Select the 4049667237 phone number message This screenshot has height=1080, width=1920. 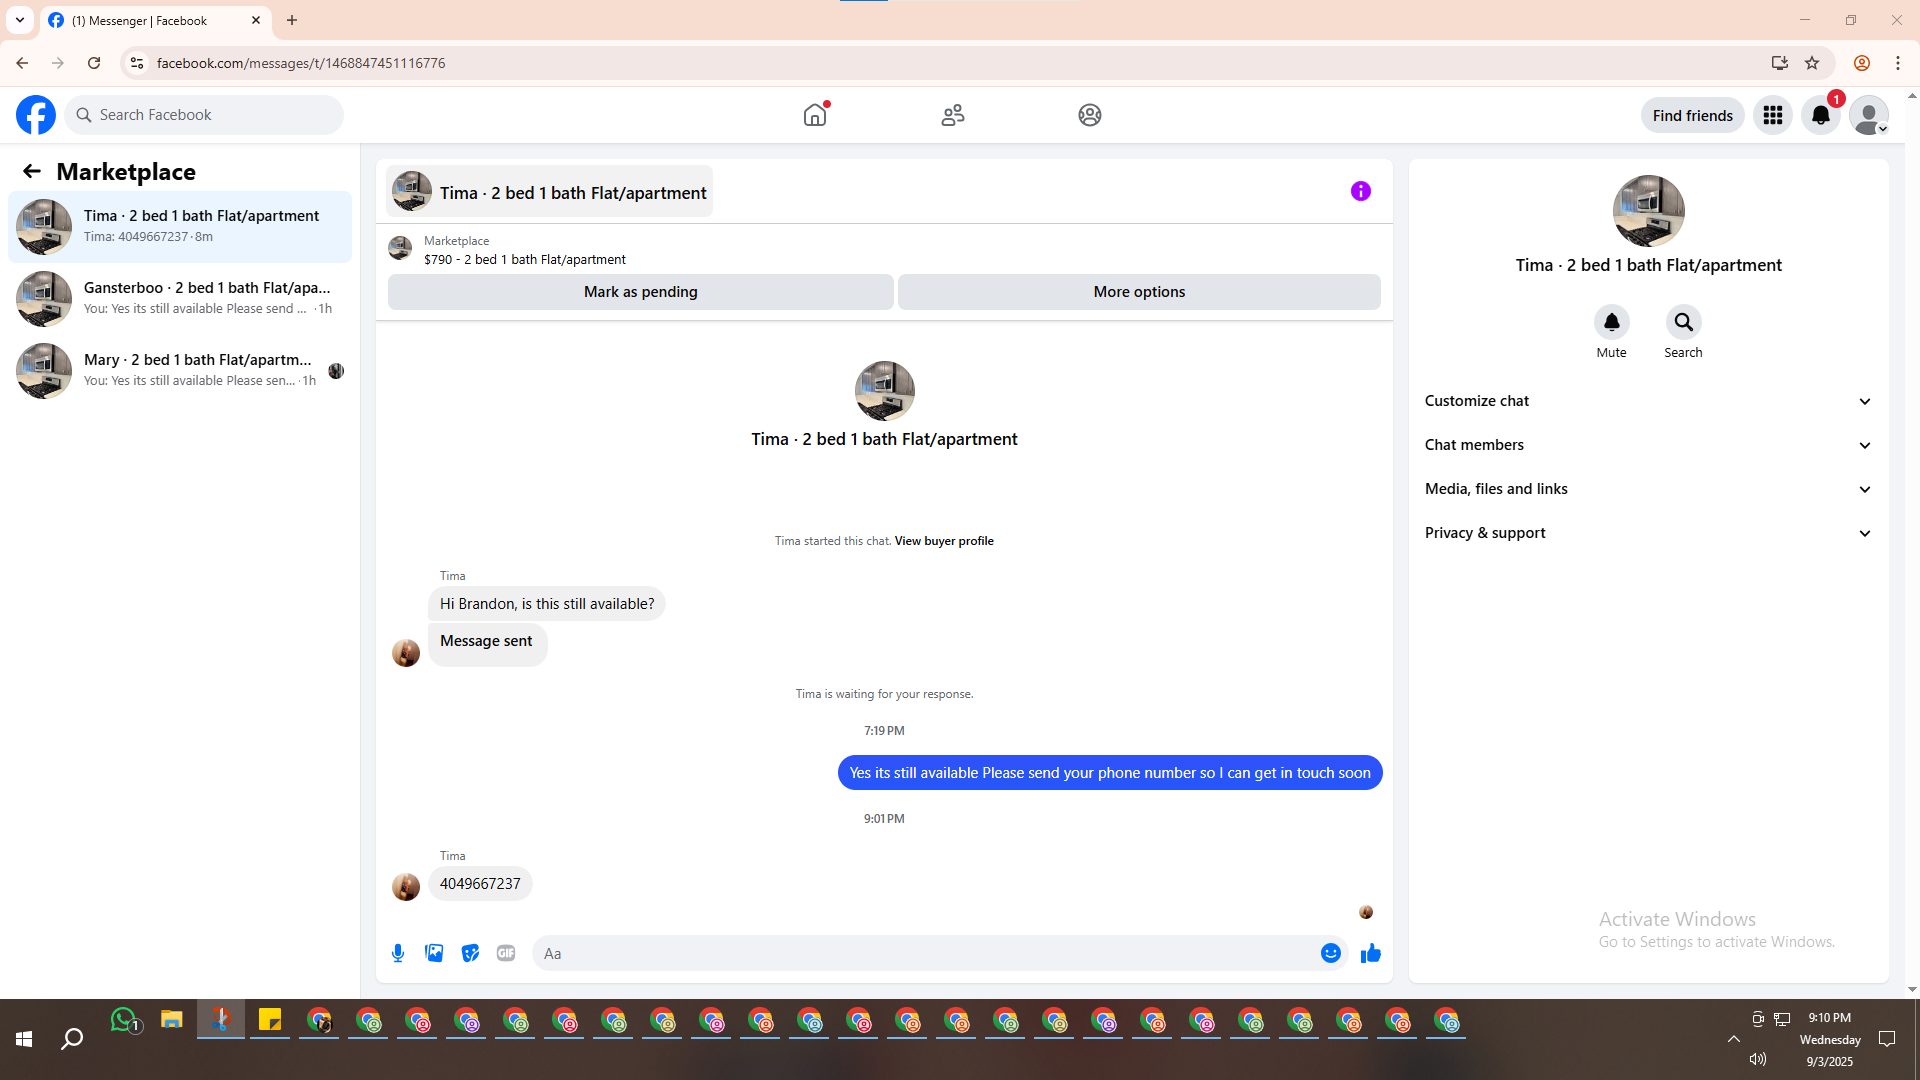tap(480, 884)
